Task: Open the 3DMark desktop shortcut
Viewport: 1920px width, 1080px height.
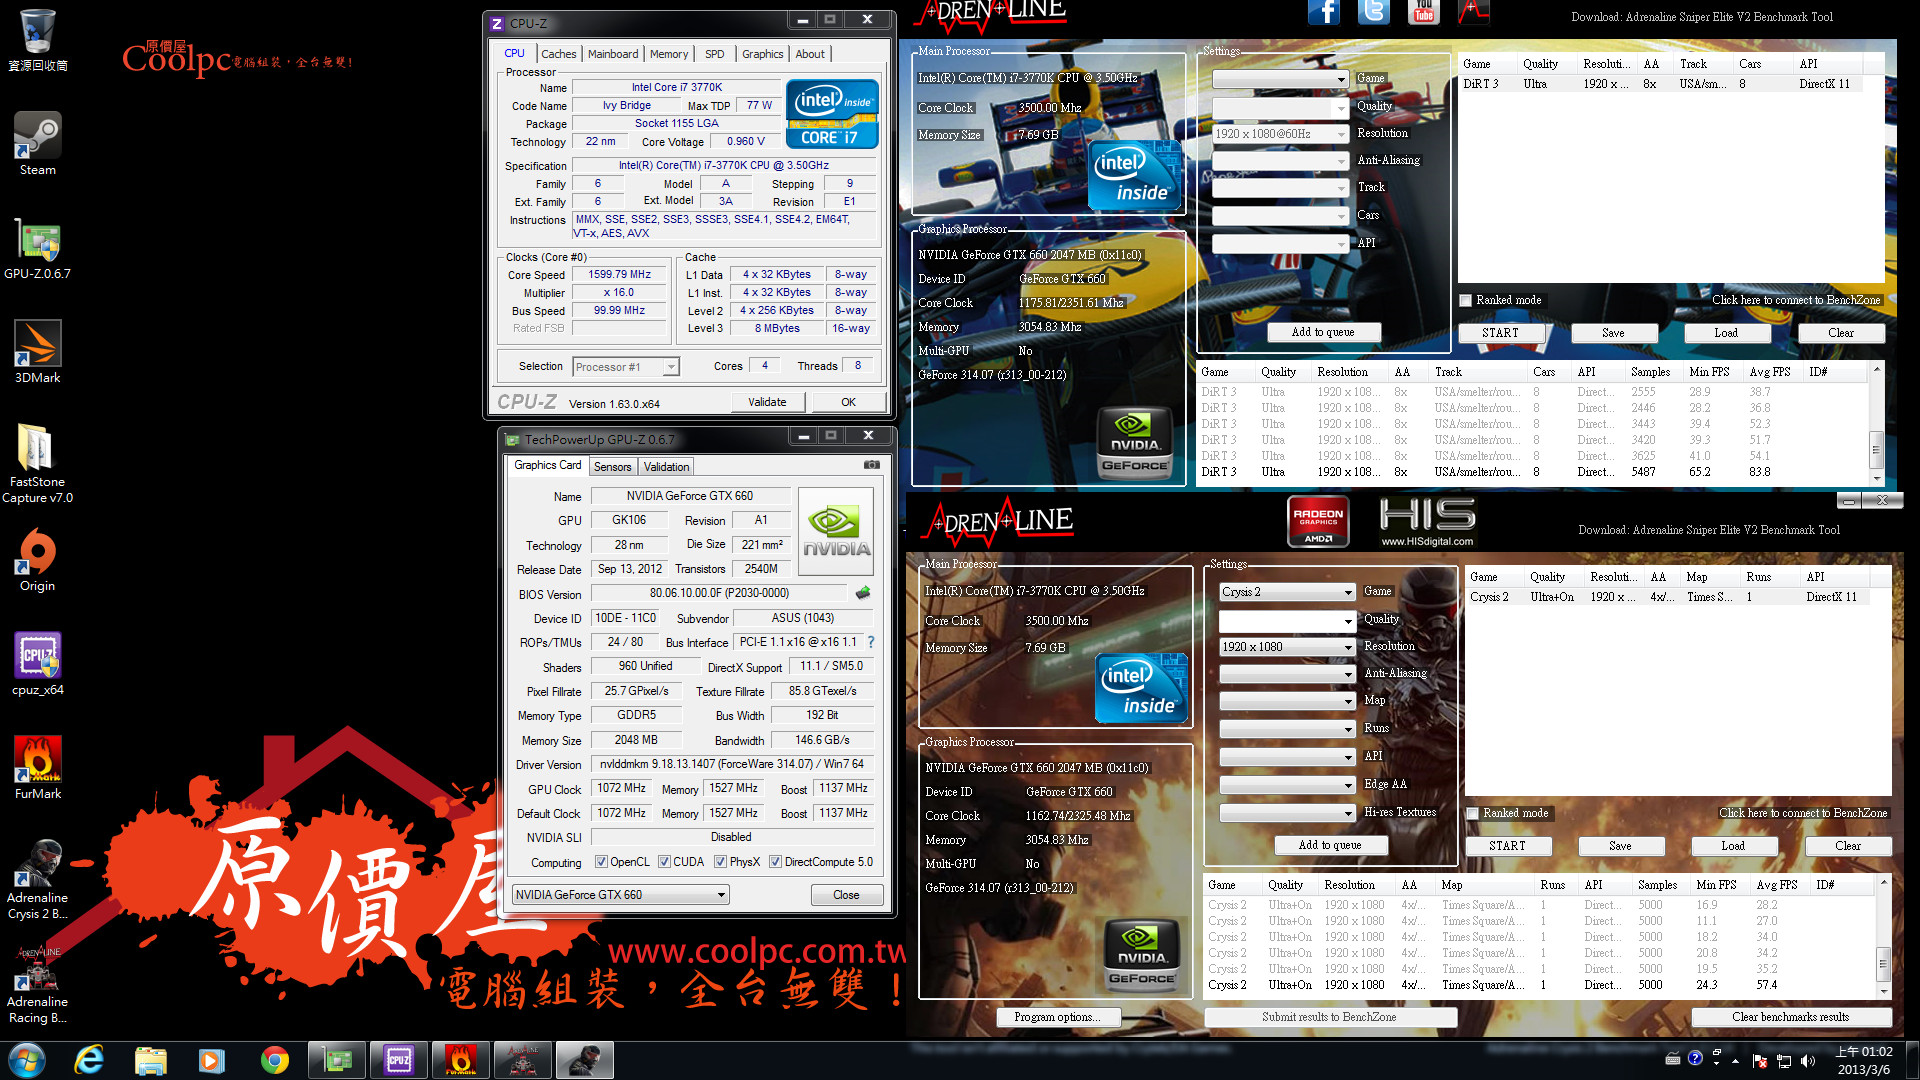Action: click(37, 352)
